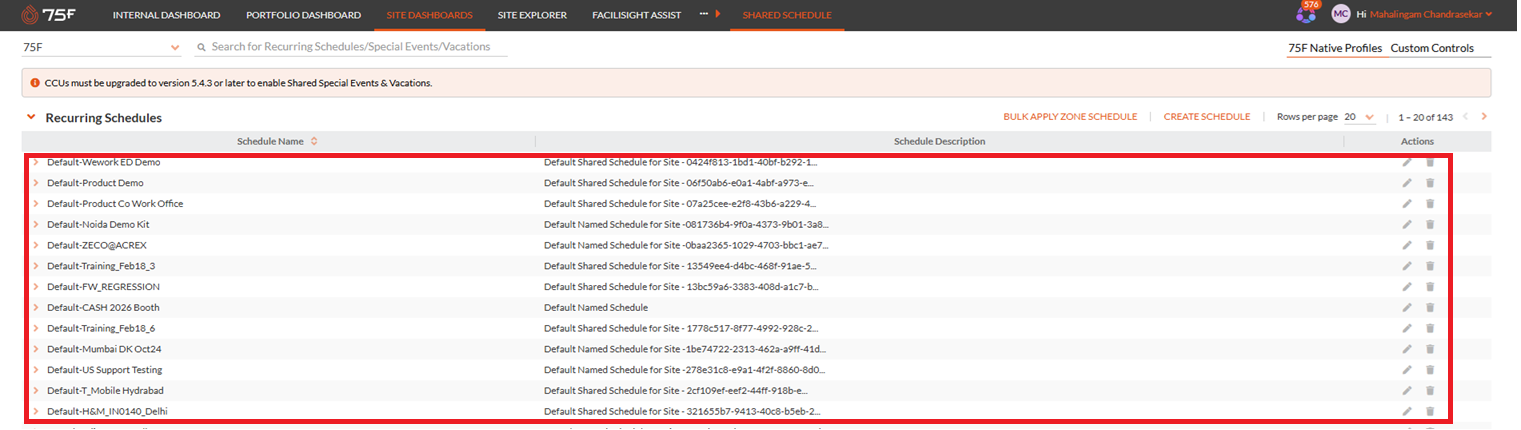
Task: Edit the Default-FW_REGRESSION schedule
Action: point(1407,287)
